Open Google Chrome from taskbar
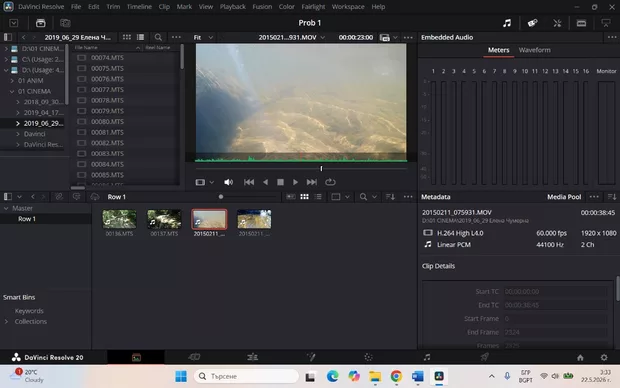 (x=396, y=376)
